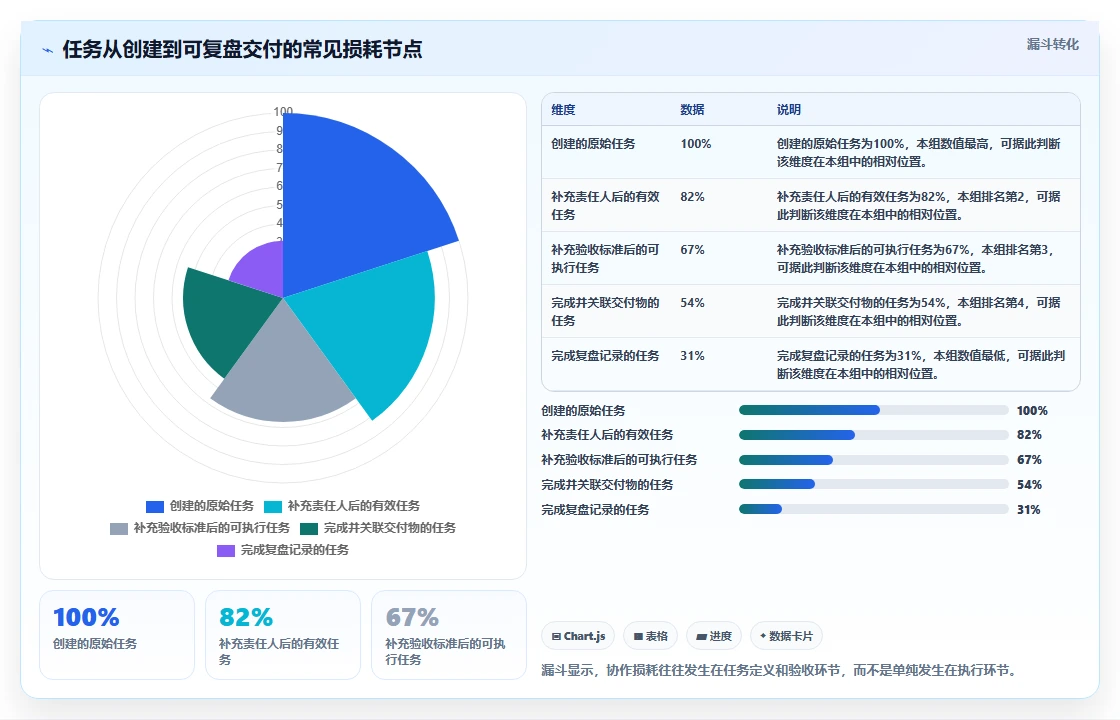Toggle the 完成复盘记录的任务 legend swatch
Image resolution: width=1120 pixels, height=720 pixels.
[226, 551]
